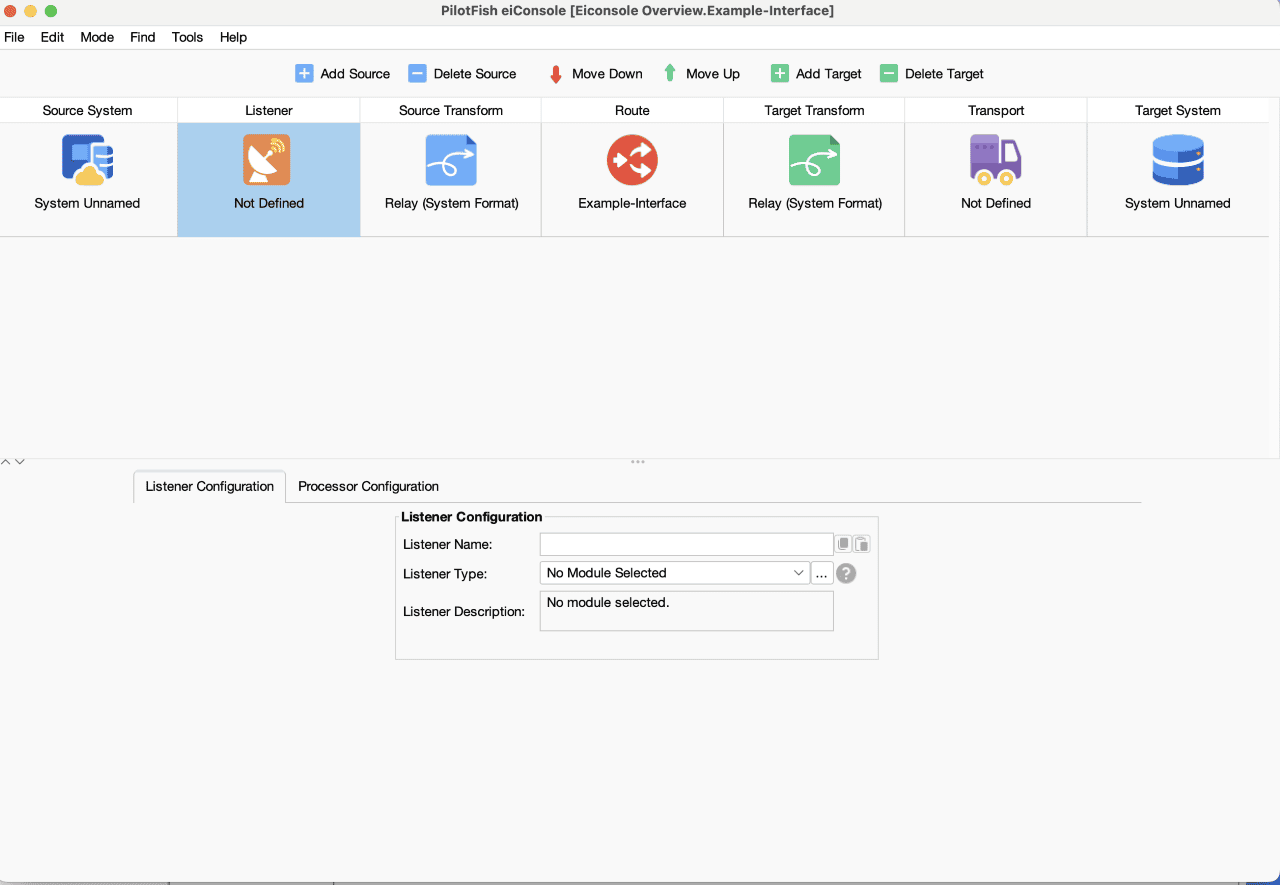Click the paste icon beside Listener Name
The image size is (1280, 885).
click(862, 544)
